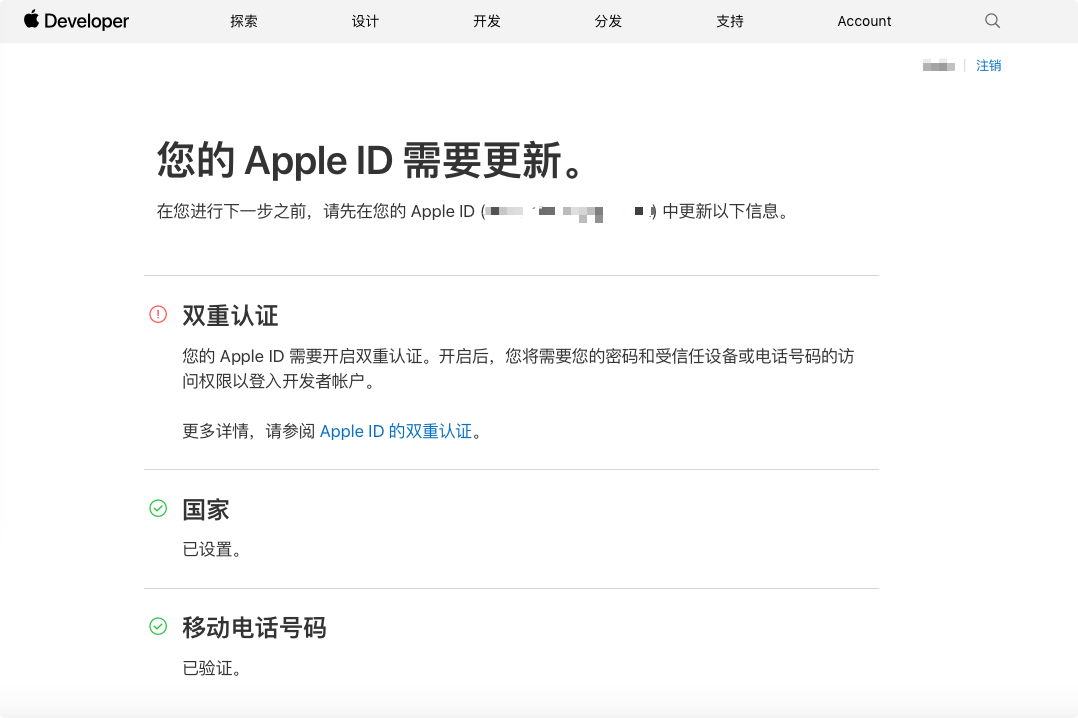The image size is (1078, 718).
Task: Open the 开发 menu
Action: pyautogui.click(x=487, y=21)
